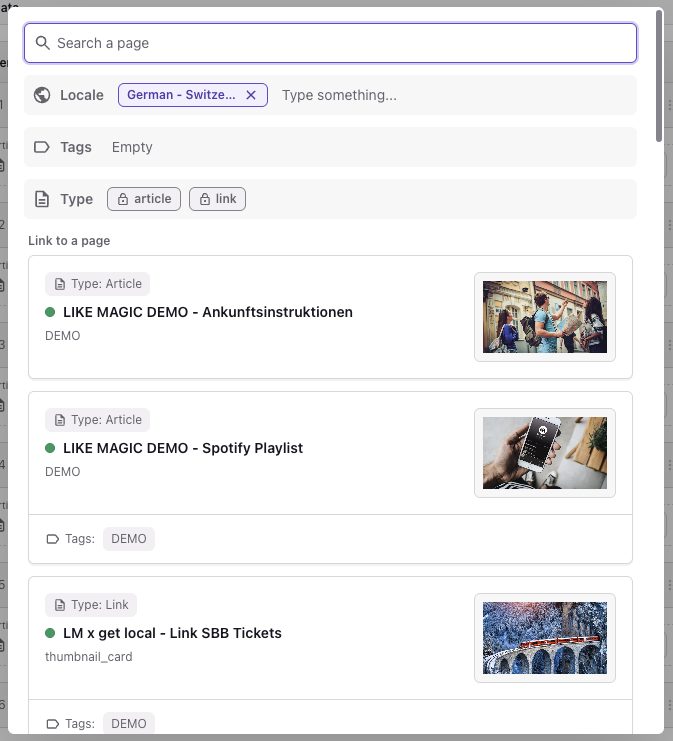Screen dimensions: 673x741
Task: Click the green status dot for SBB Tickets
Action: pos(50,633)
